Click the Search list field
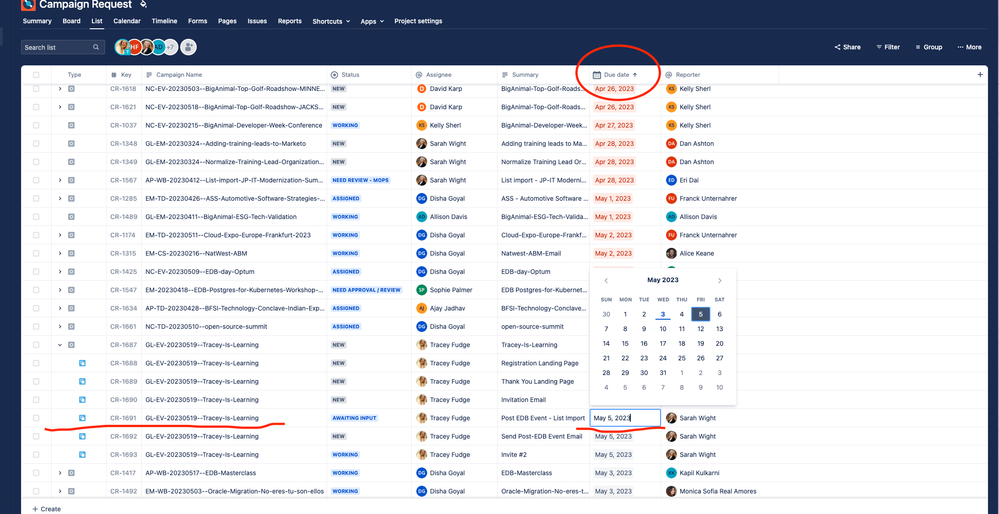 62,47
